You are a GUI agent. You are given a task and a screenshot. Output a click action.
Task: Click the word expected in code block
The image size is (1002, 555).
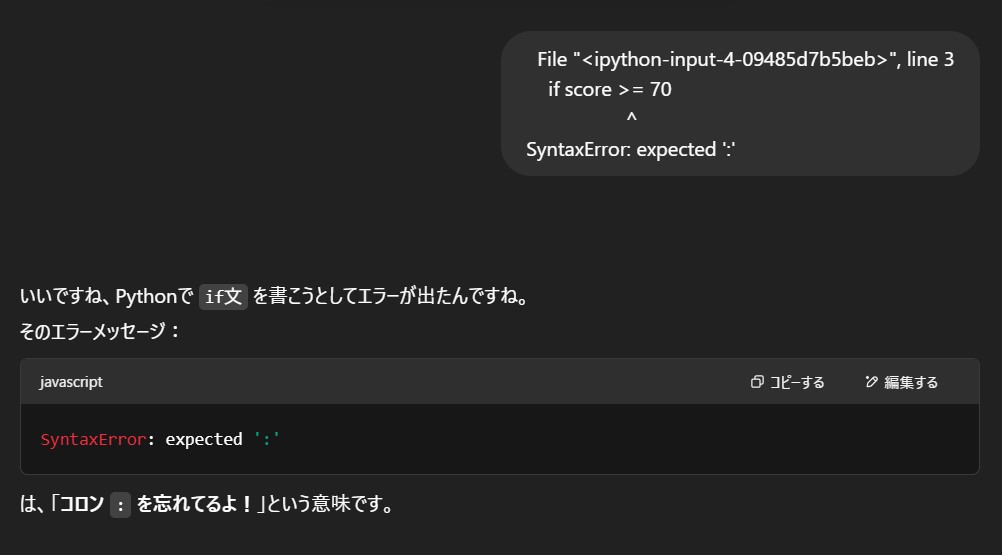pyautogui.click(x=204, y=439)
